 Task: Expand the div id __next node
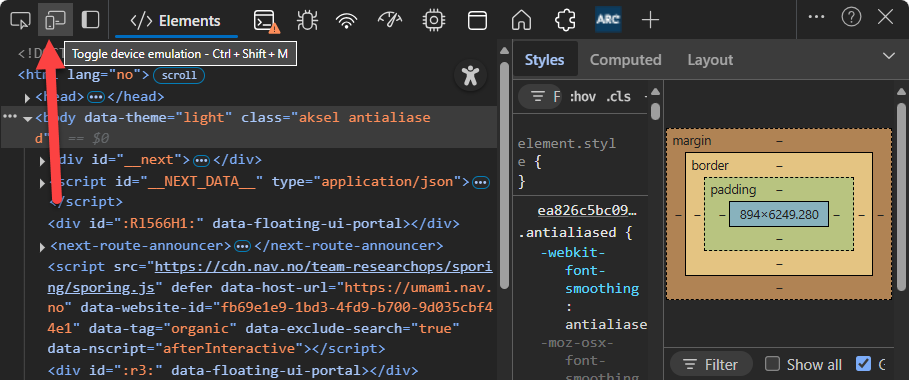[x=42, y=160]
